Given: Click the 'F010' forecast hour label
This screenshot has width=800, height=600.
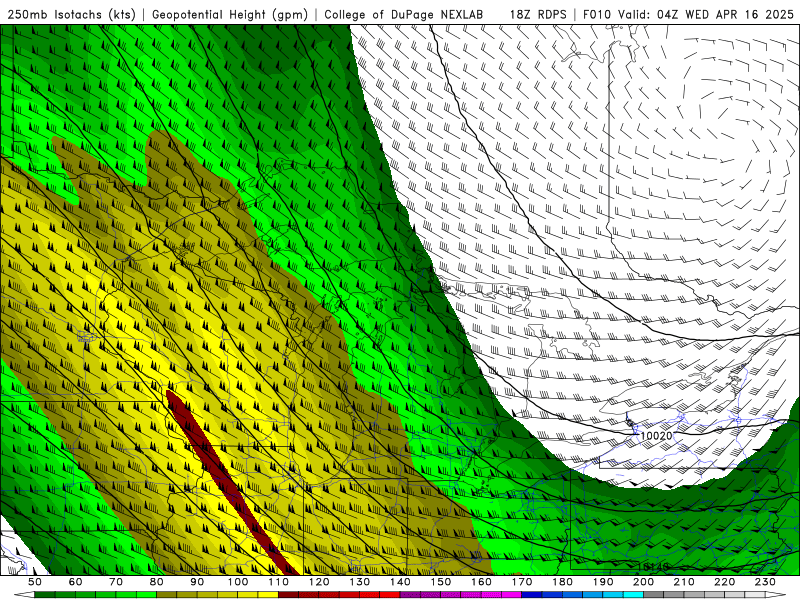Looking at the screenshot, I should (598, 14).
